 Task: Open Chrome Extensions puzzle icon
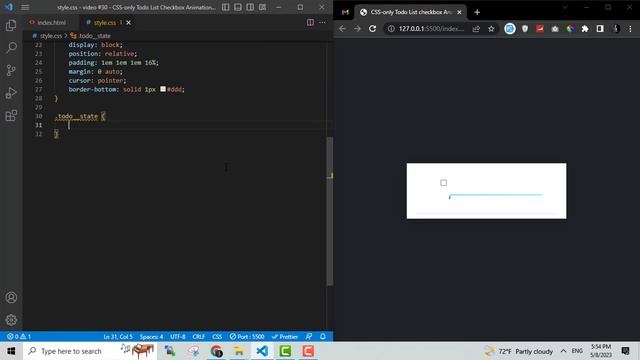point(585,29)
